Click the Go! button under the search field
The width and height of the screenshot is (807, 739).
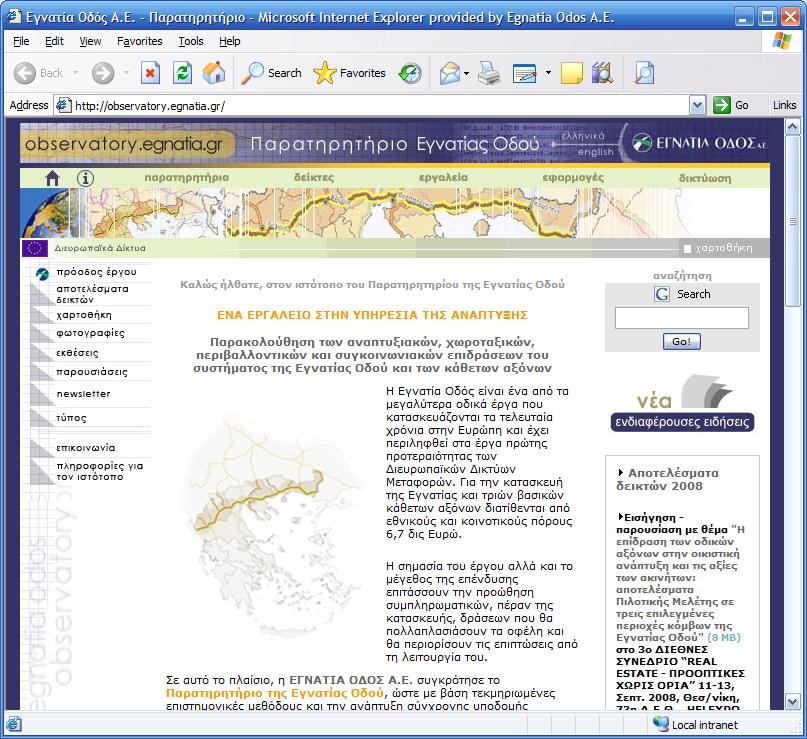681,341
